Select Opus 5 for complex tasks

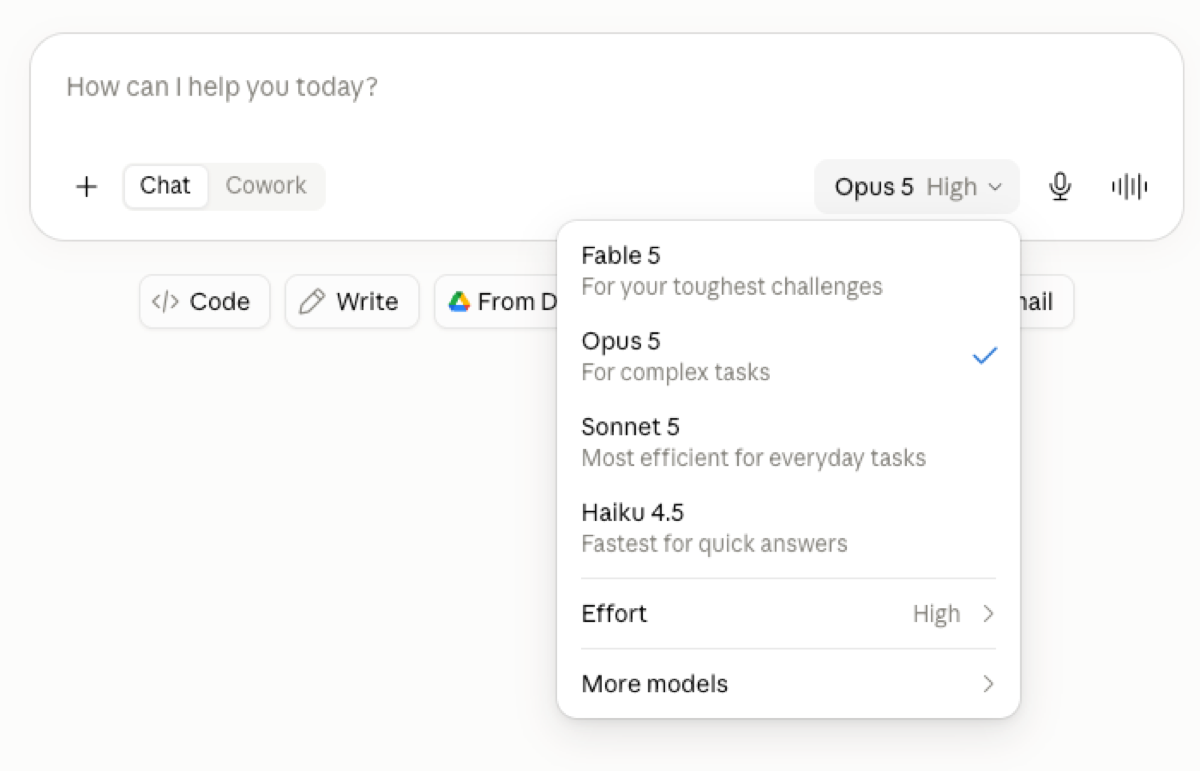coord(788,356)
